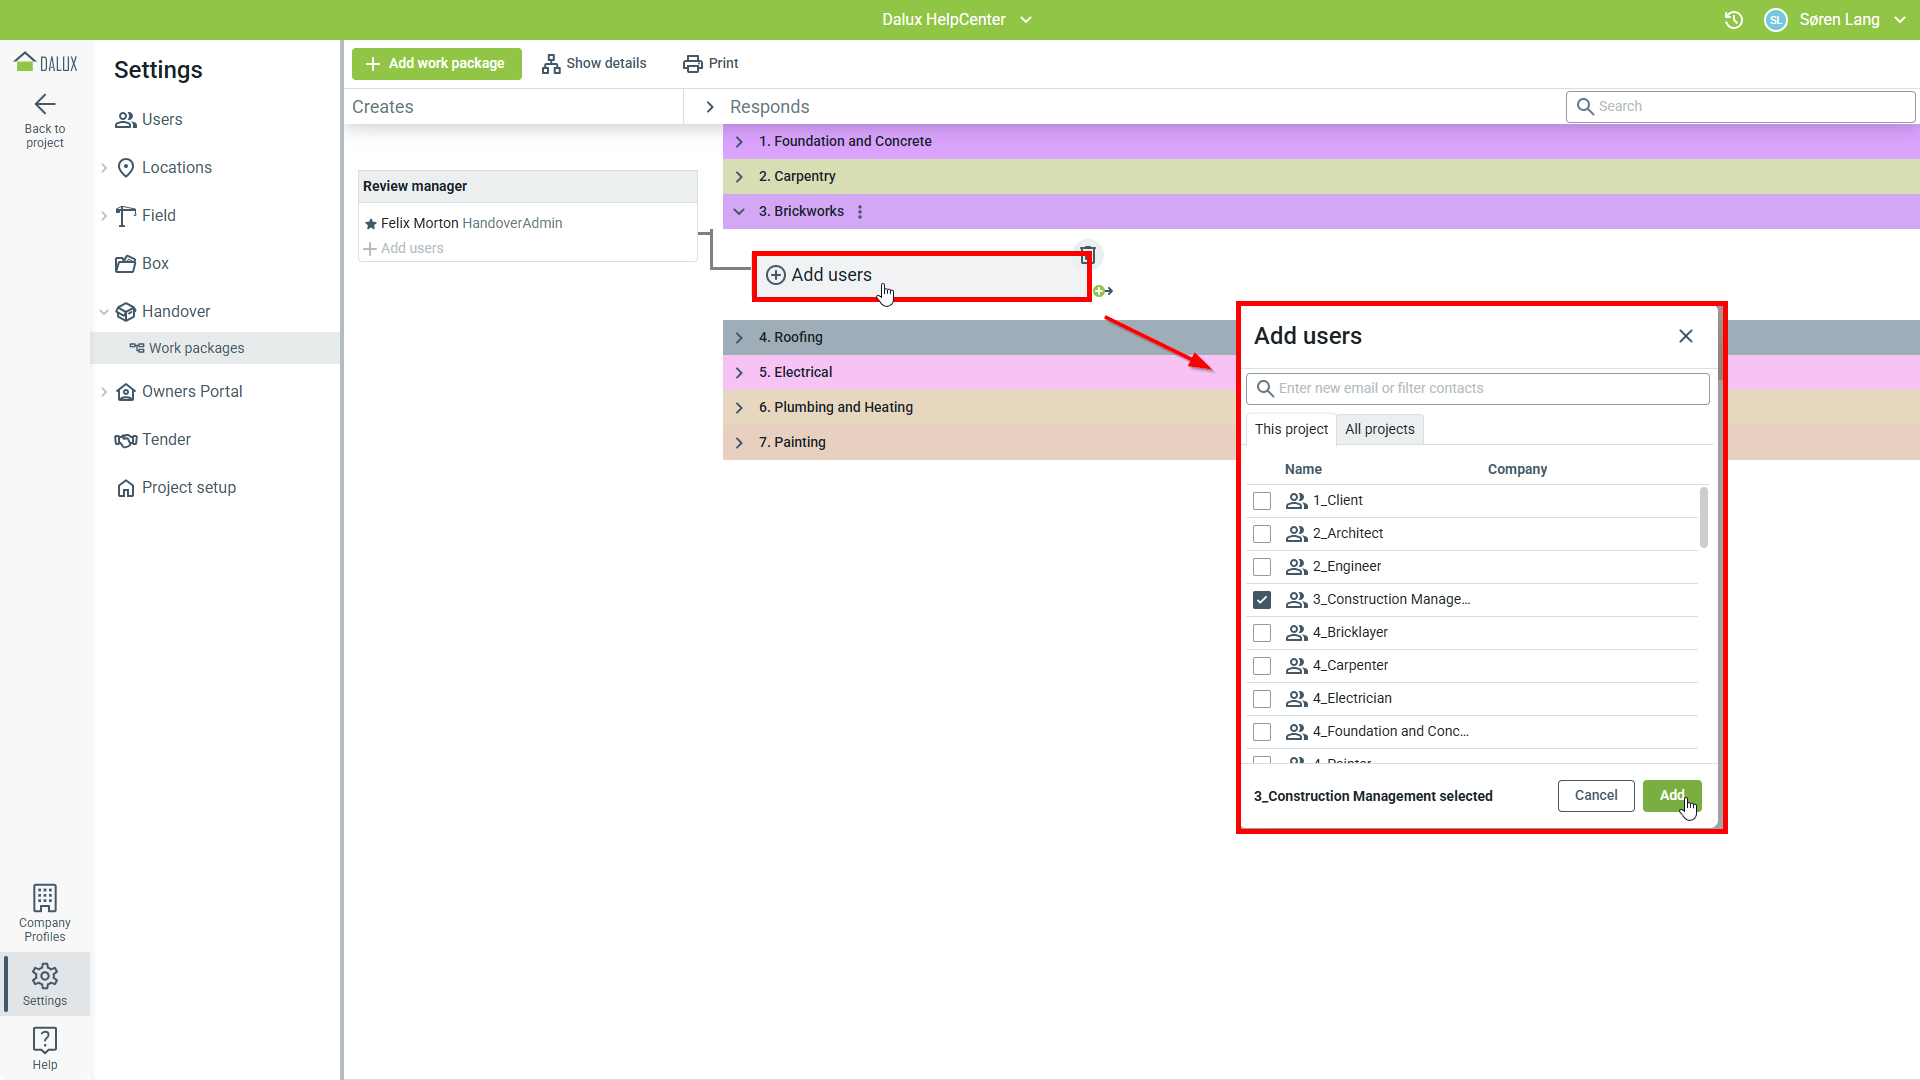Viewport: 1920px width, 1080px height.
Task: Collapse the 3. Brickworks work package
Action: pyautogui.click(x=740, y=212)
